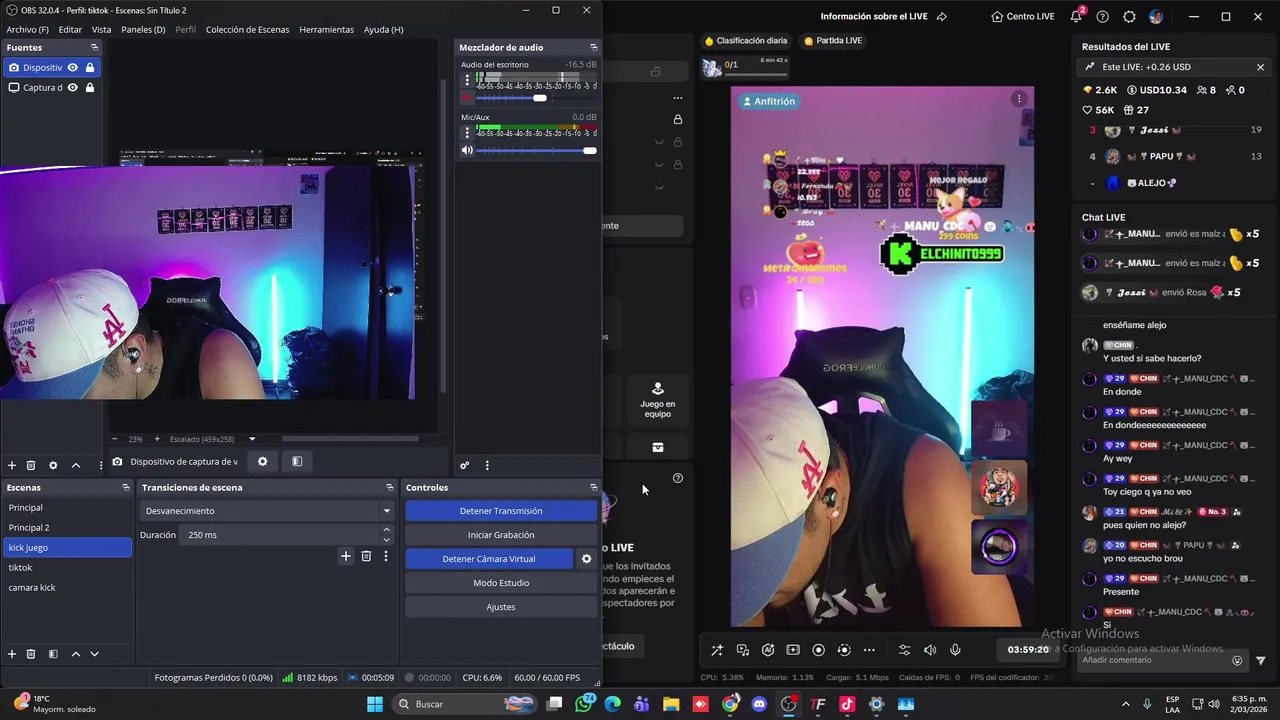
Task: Open Mic/Aux channel options menu
Action: 467,133
